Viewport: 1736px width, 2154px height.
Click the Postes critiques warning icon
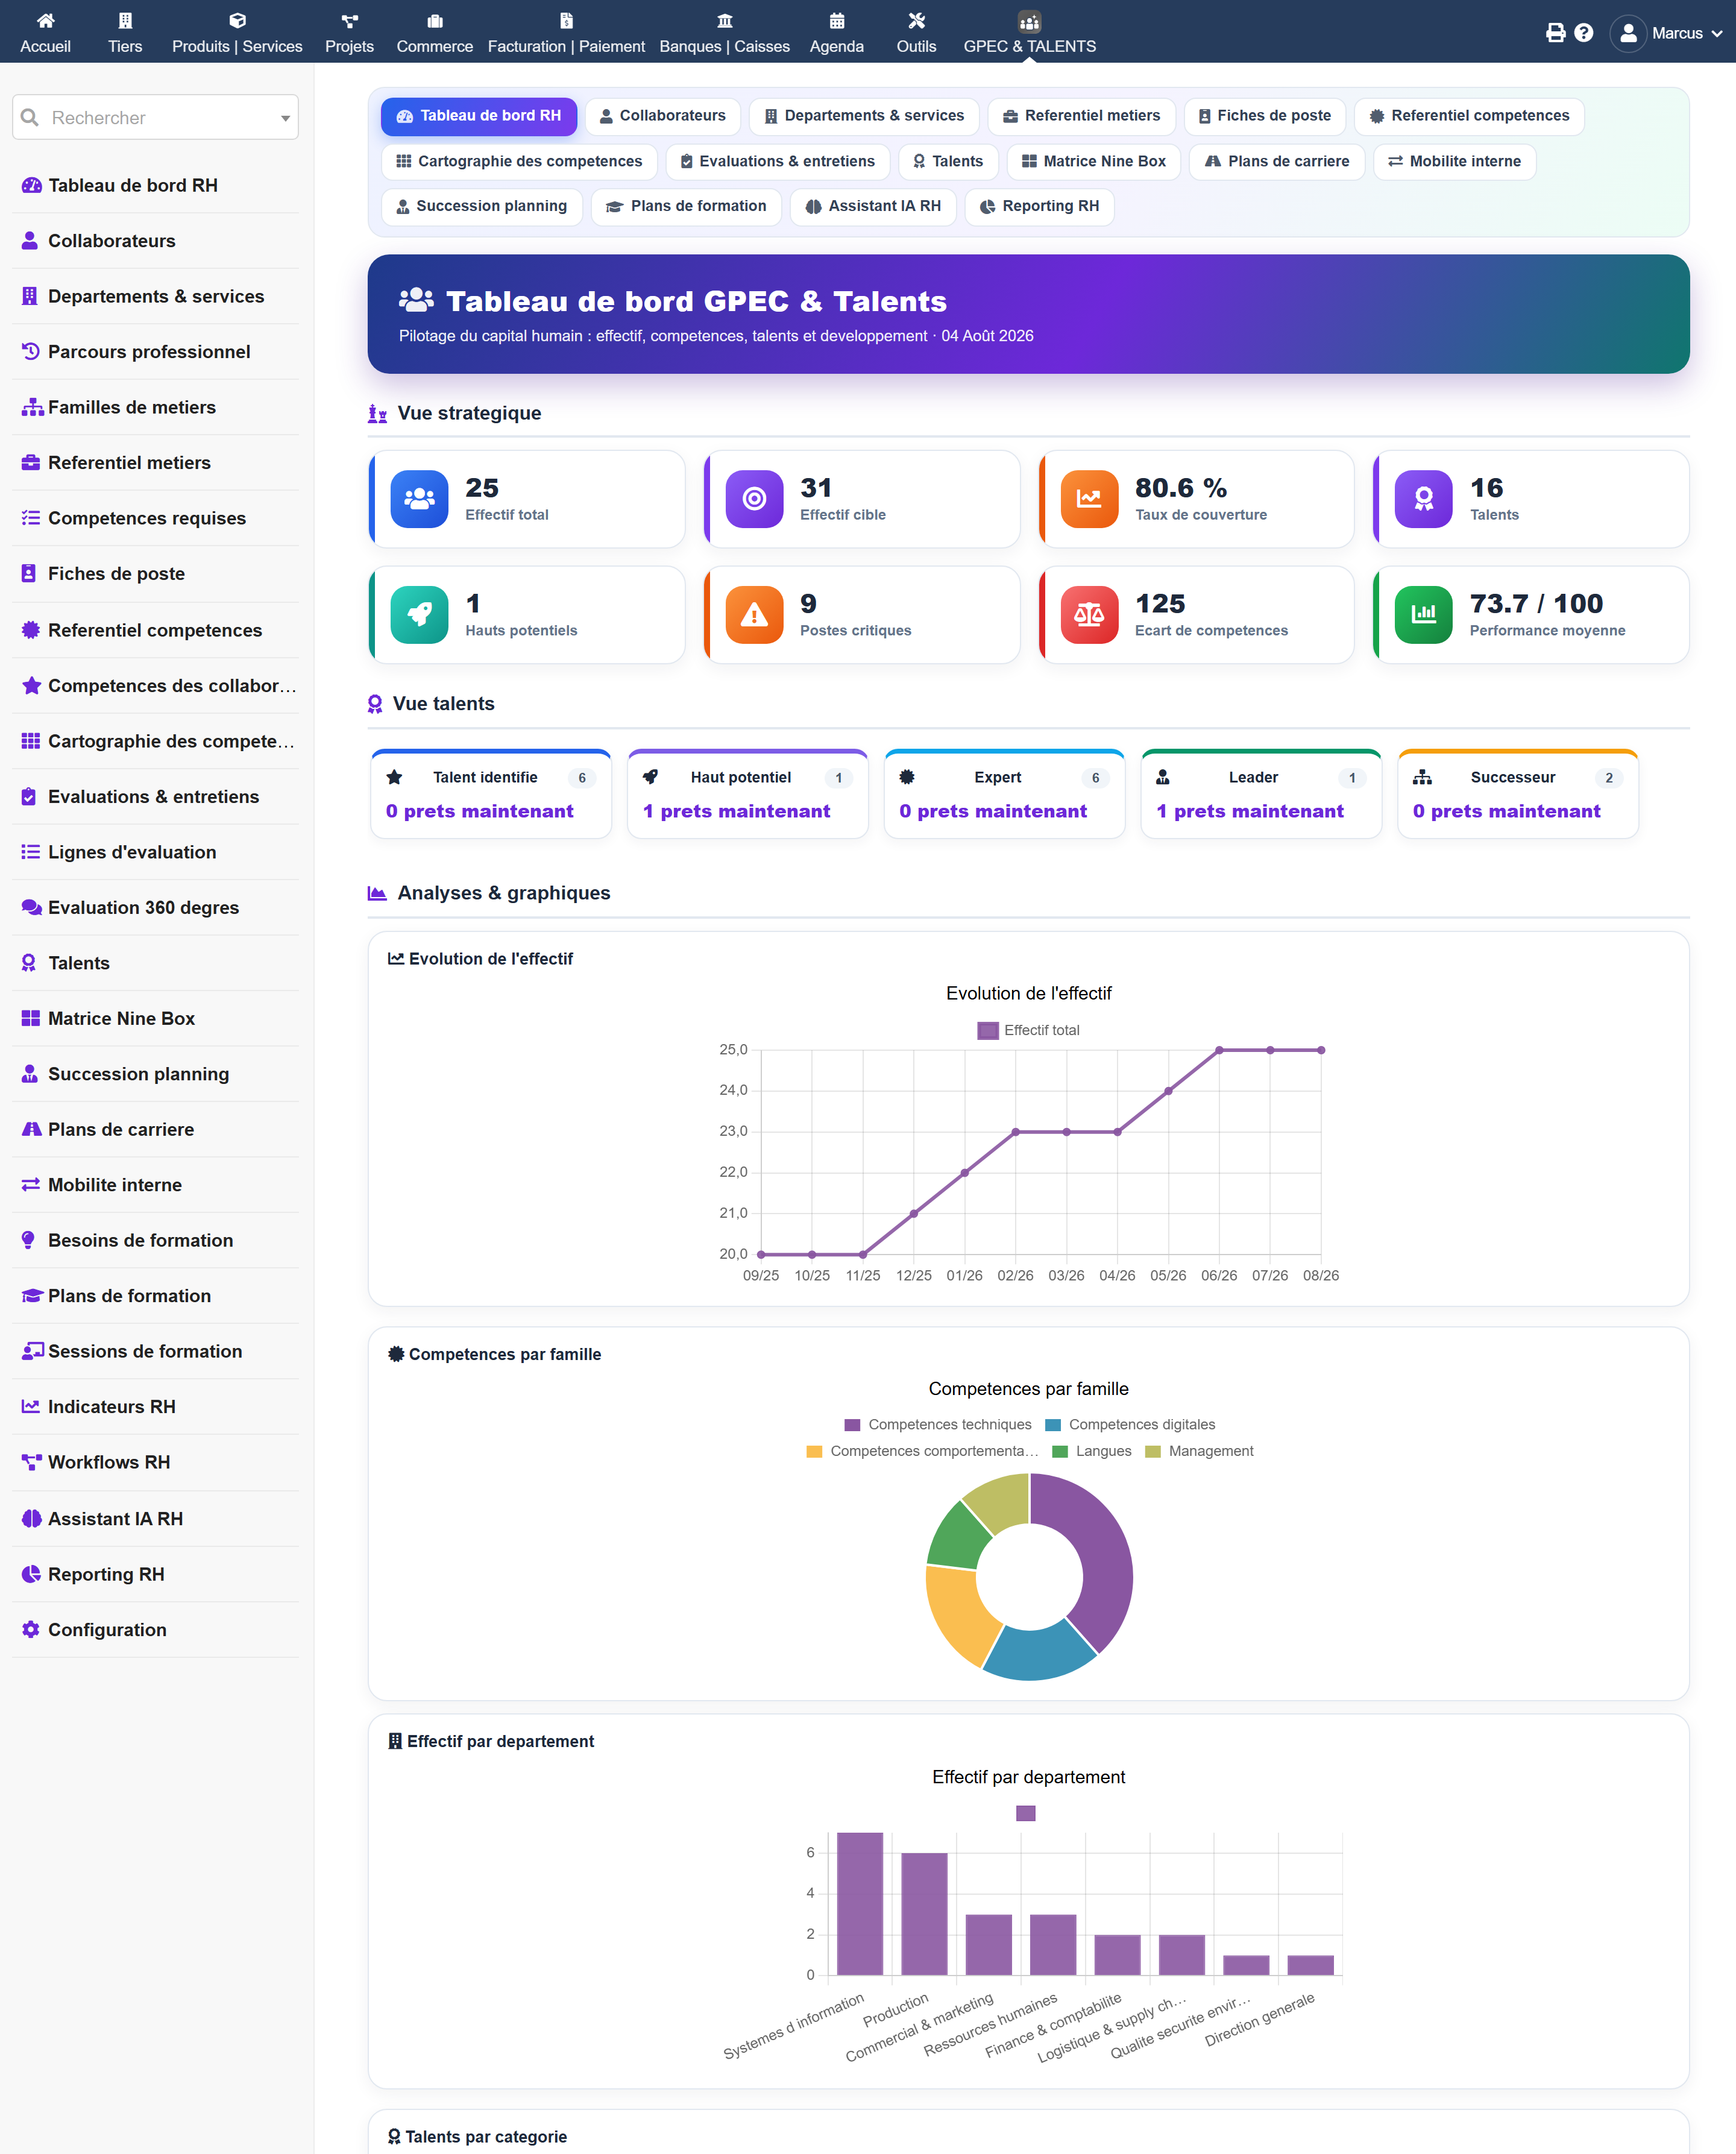pyautogui.click(x=754, y=614)
